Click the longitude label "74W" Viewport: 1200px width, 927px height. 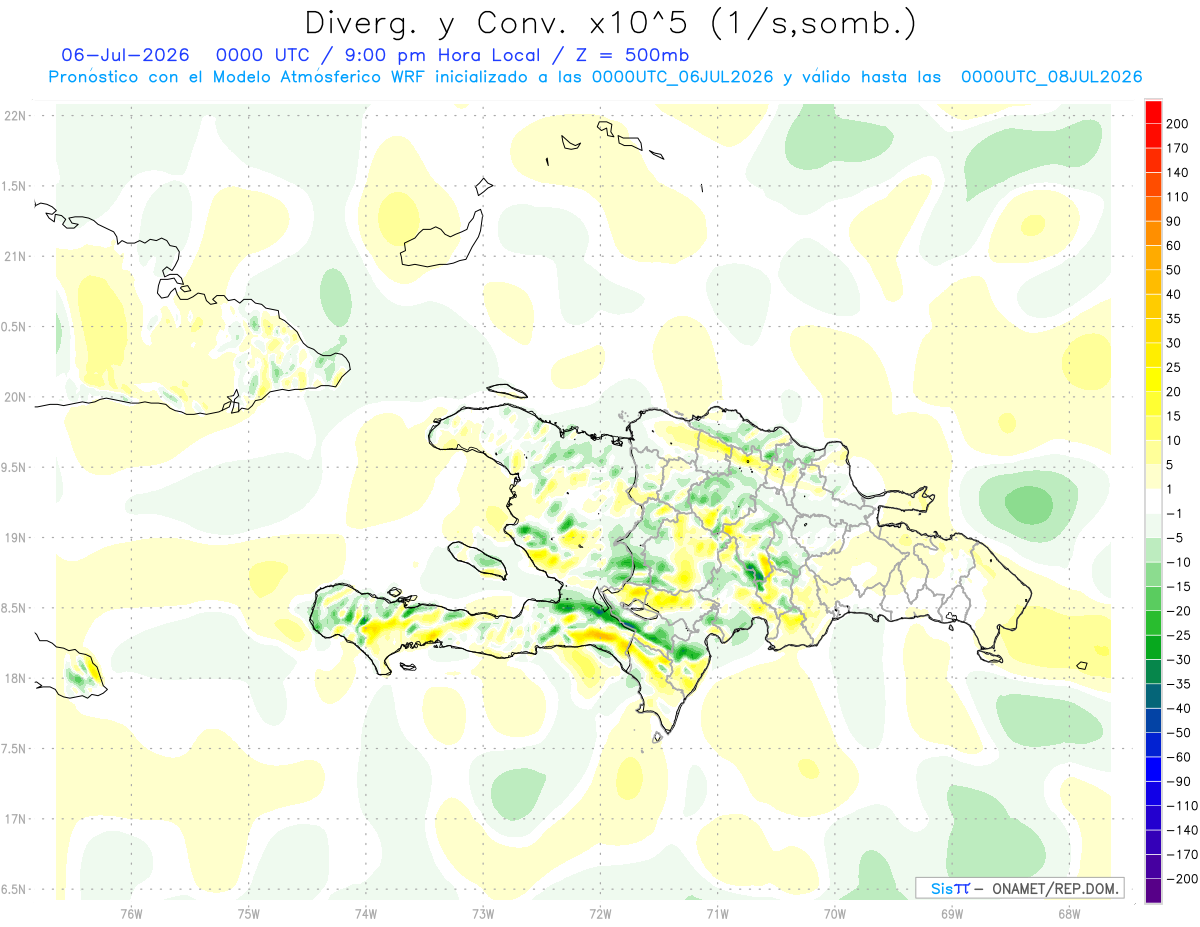365,913
